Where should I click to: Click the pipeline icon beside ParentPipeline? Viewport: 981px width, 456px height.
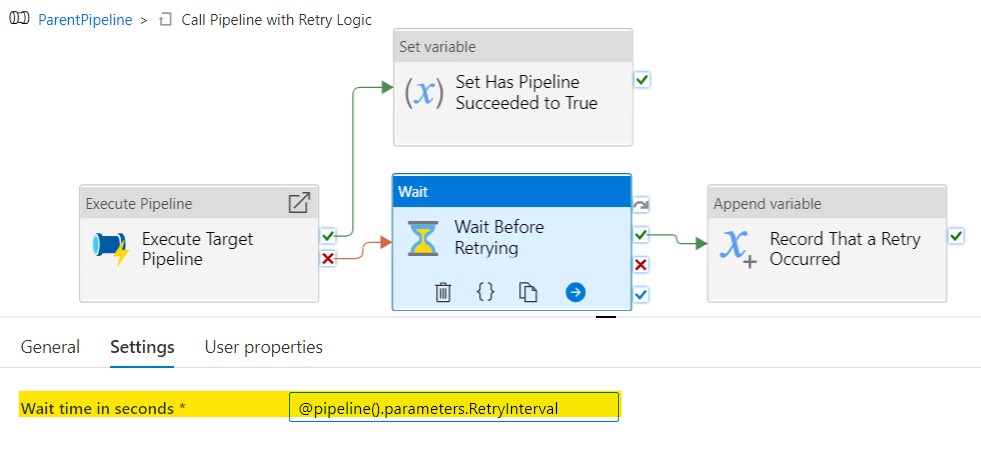coord(20,19)
